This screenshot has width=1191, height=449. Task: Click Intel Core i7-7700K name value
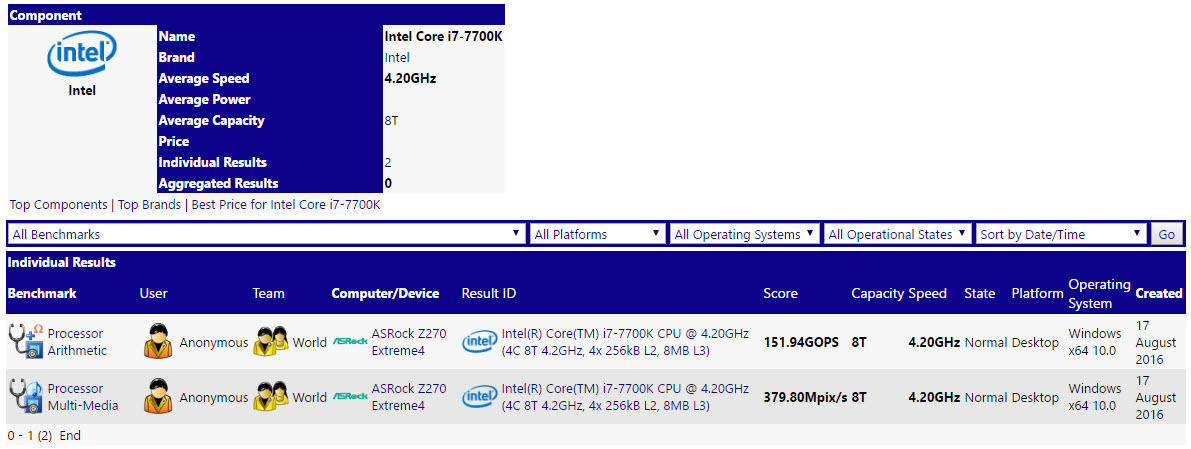[x=444, y=36]
